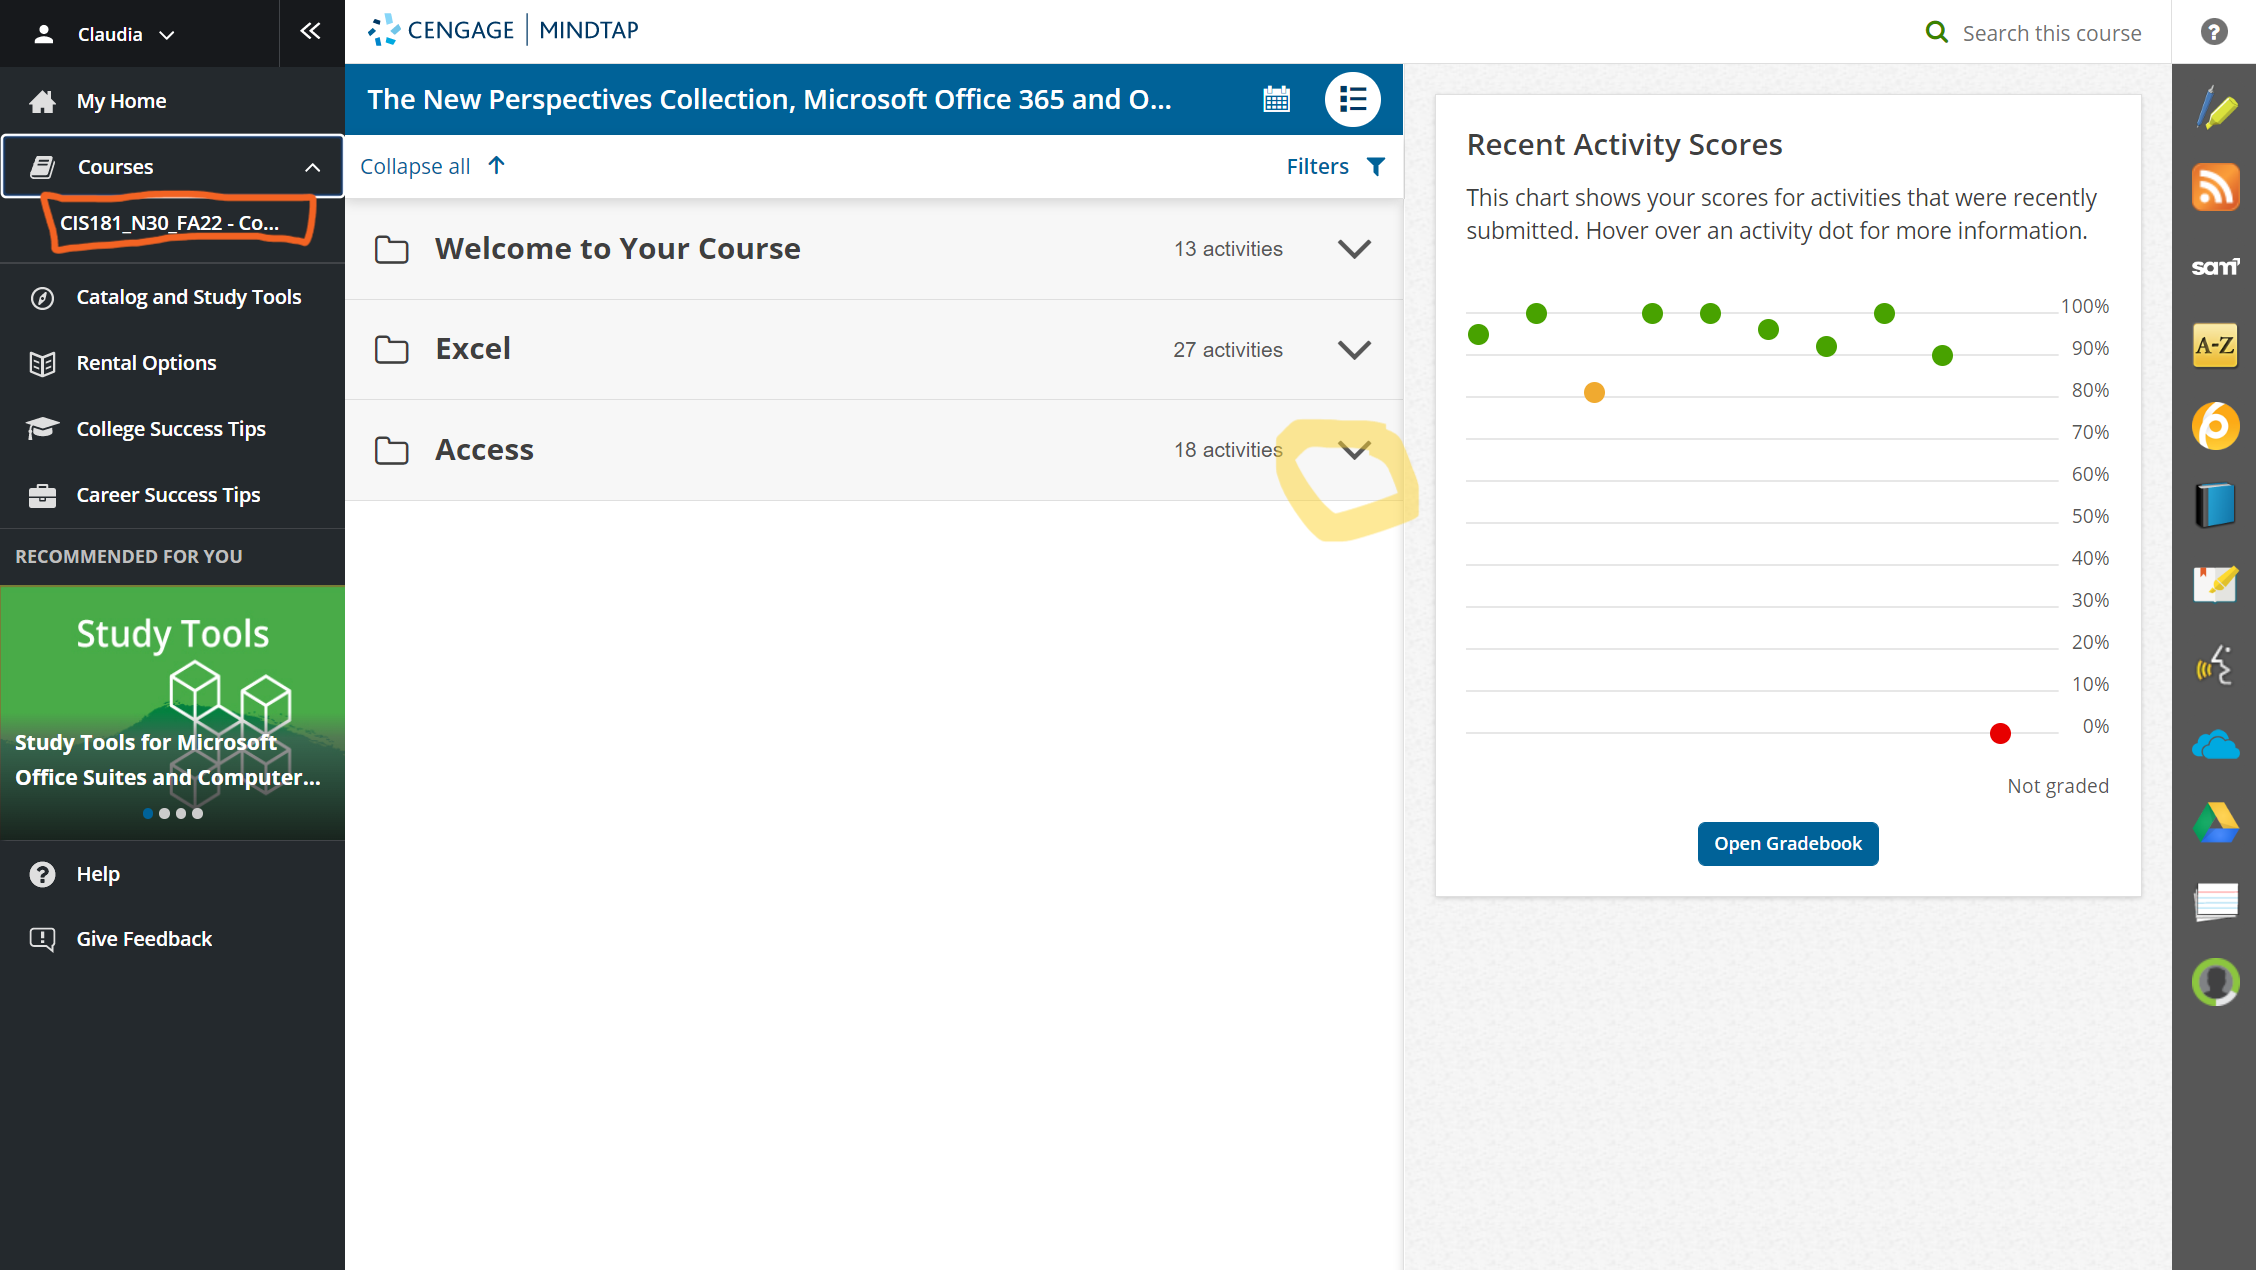The width and height of the screenshot is (2256, 1270).
Task: Click the Search this course field
Action: 2052,33
